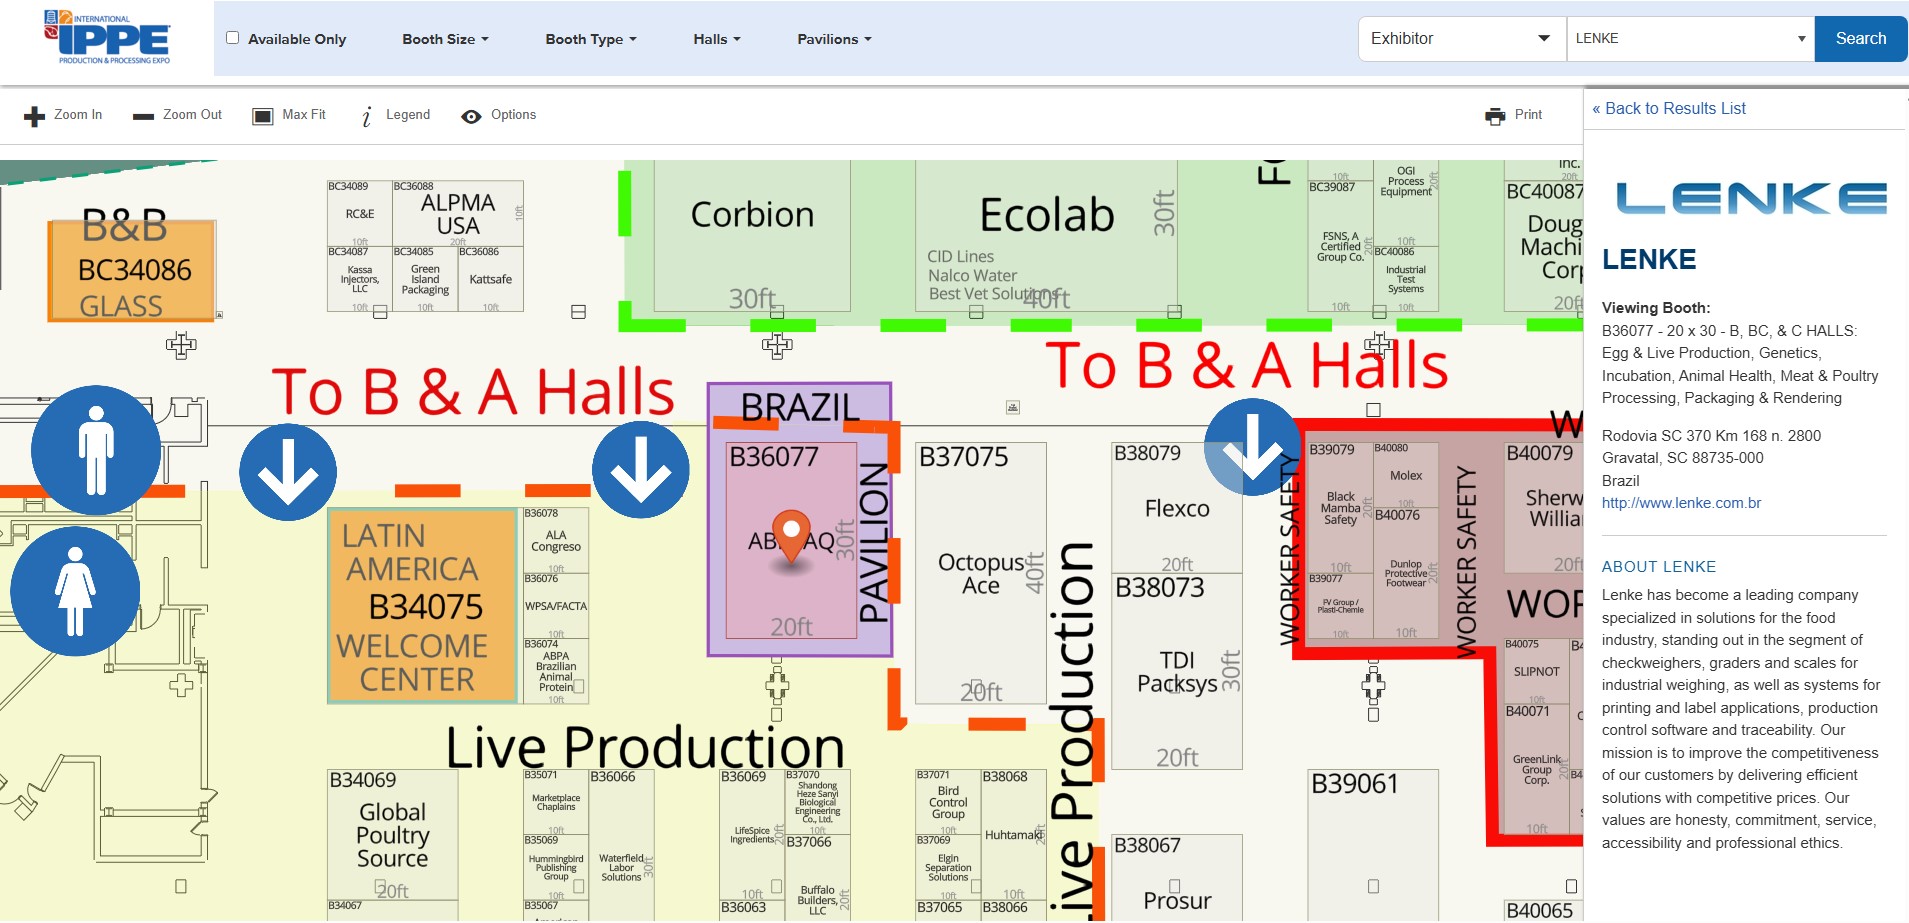Open the Exhibitor search type combo box
Screen dimensions: 1909x923
tap(1460, 38)
